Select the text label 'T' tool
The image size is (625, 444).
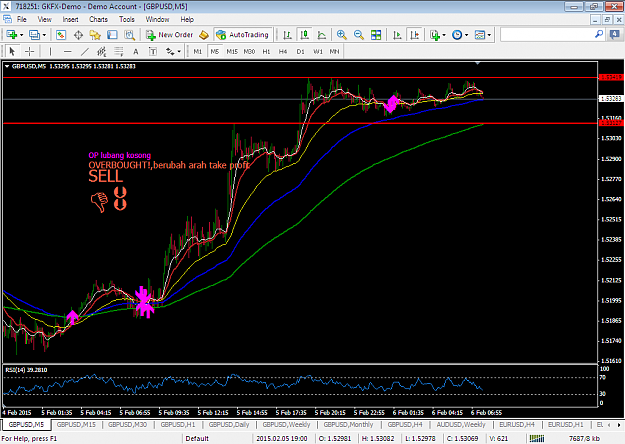point(153,51)
